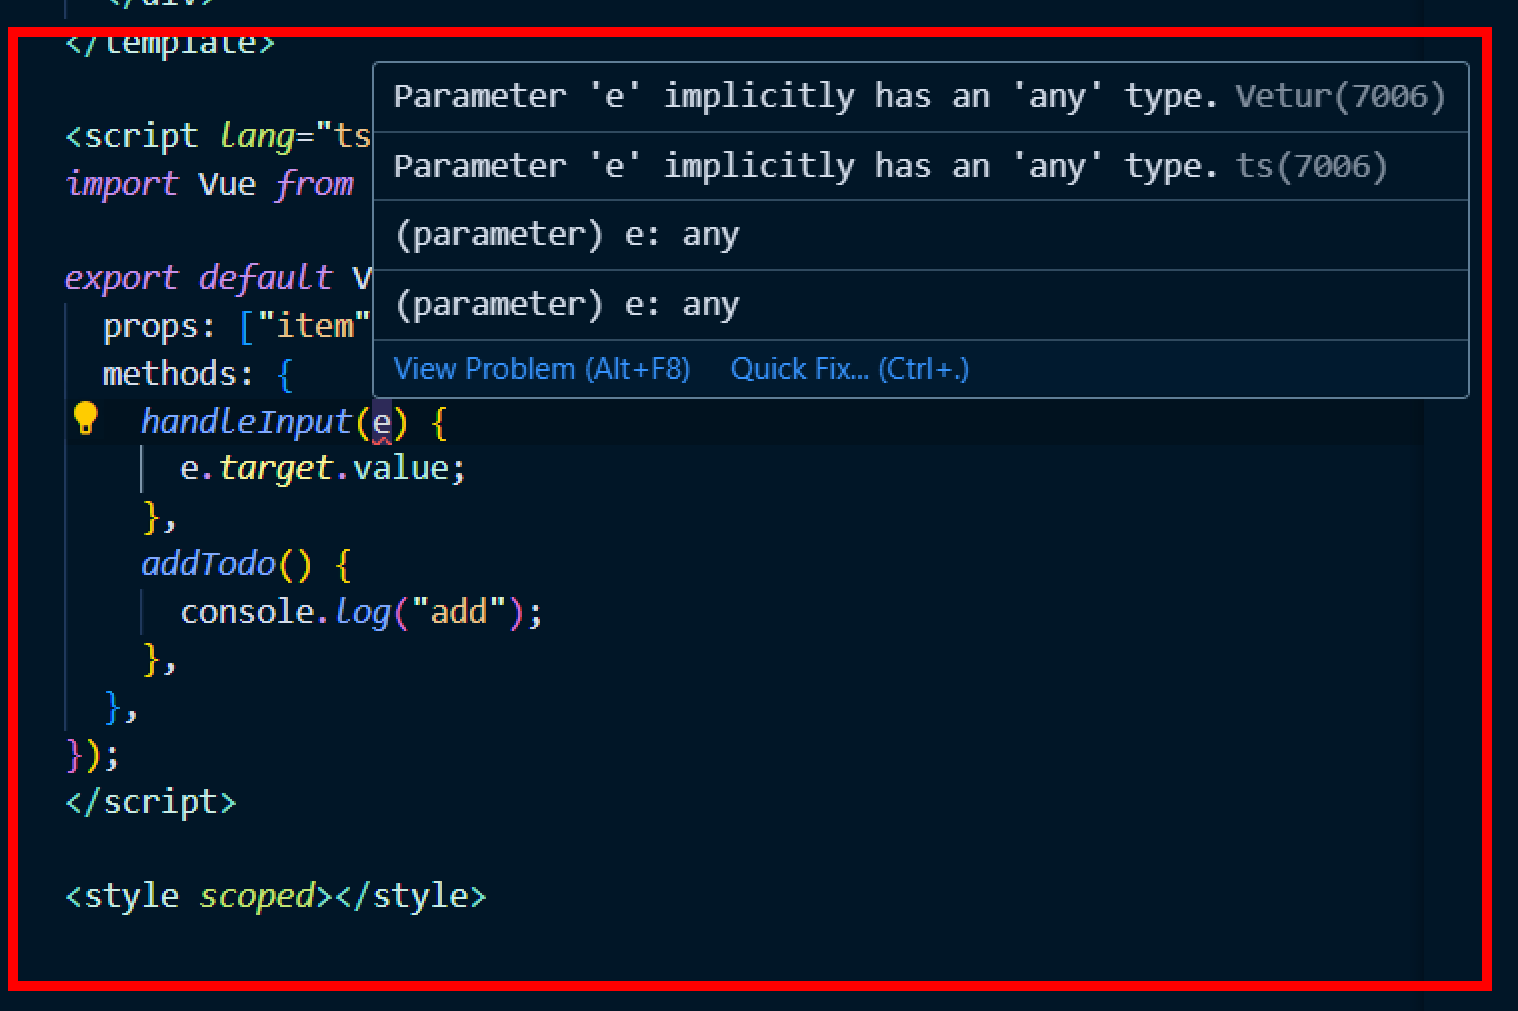This screenshot has width=1518, height=1011.
Task: Click the 'props:' property line
Action: point(237,326)
